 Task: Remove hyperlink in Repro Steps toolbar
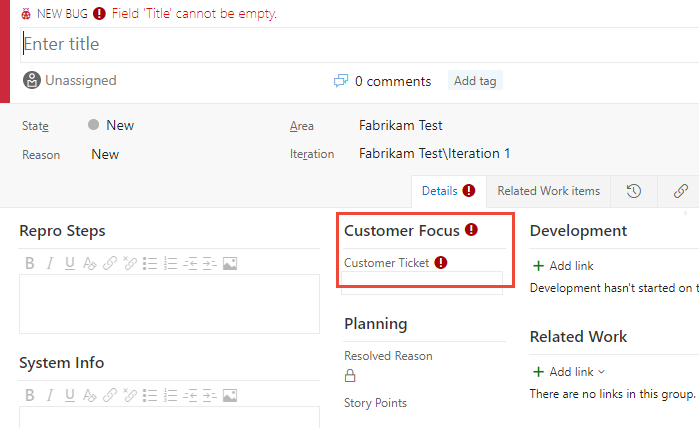pyautogui.click(x=130, y=264)
